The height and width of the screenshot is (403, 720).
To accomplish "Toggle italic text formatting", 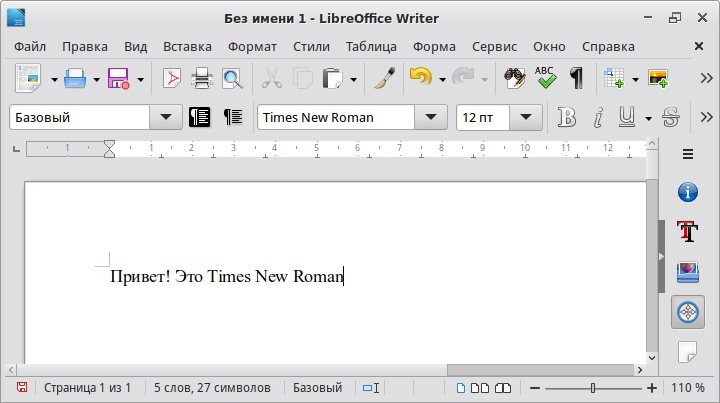I will point(598,118).
